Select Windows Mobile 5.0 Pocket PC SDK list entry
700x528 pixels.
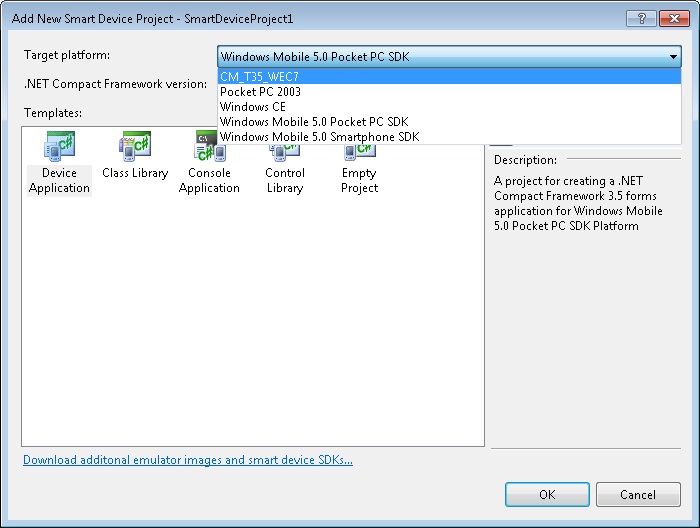pyautogui.click(x=449, y=122)
